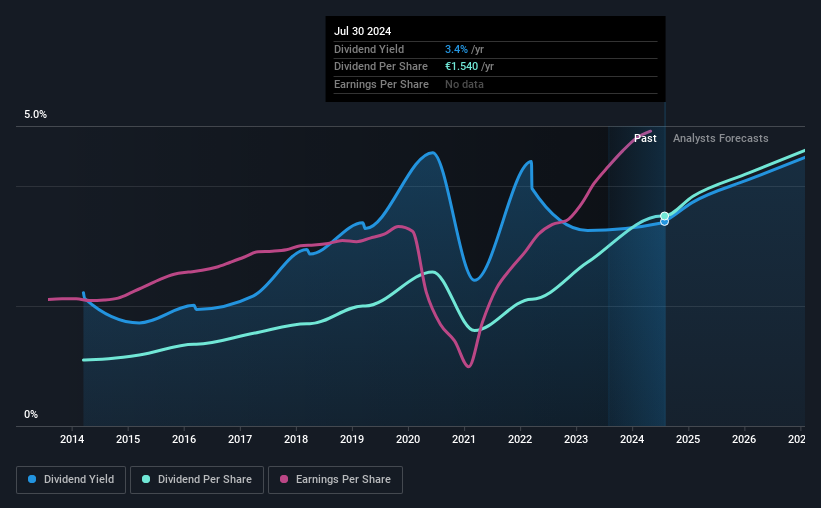Click the 2026 x-axis label

744,439
